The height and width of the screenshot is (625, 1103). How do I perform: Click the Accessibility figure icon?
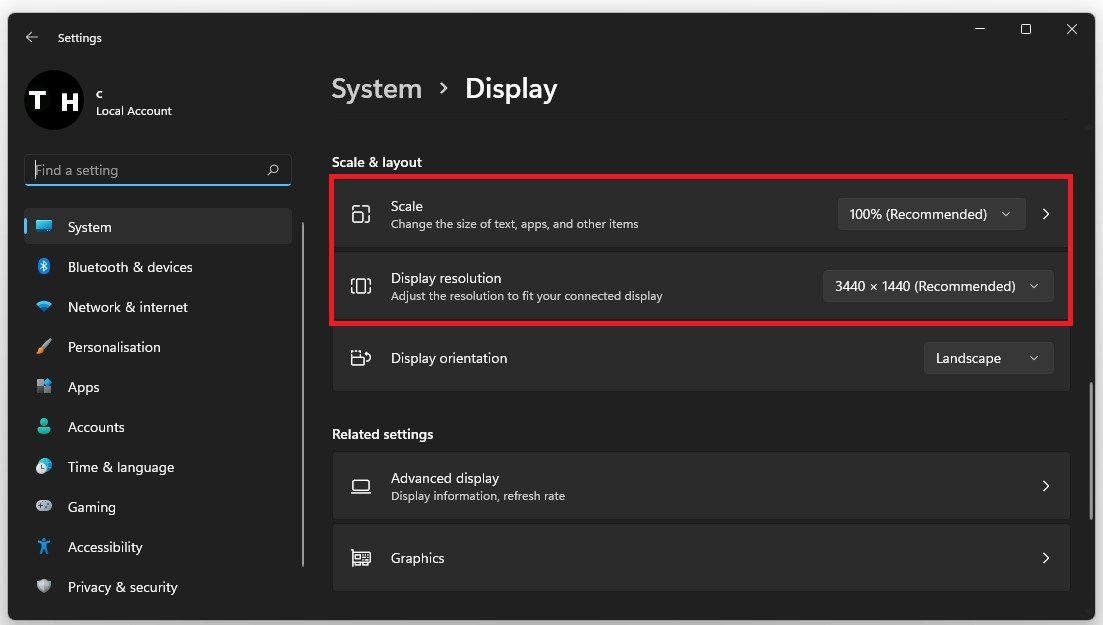44,547
